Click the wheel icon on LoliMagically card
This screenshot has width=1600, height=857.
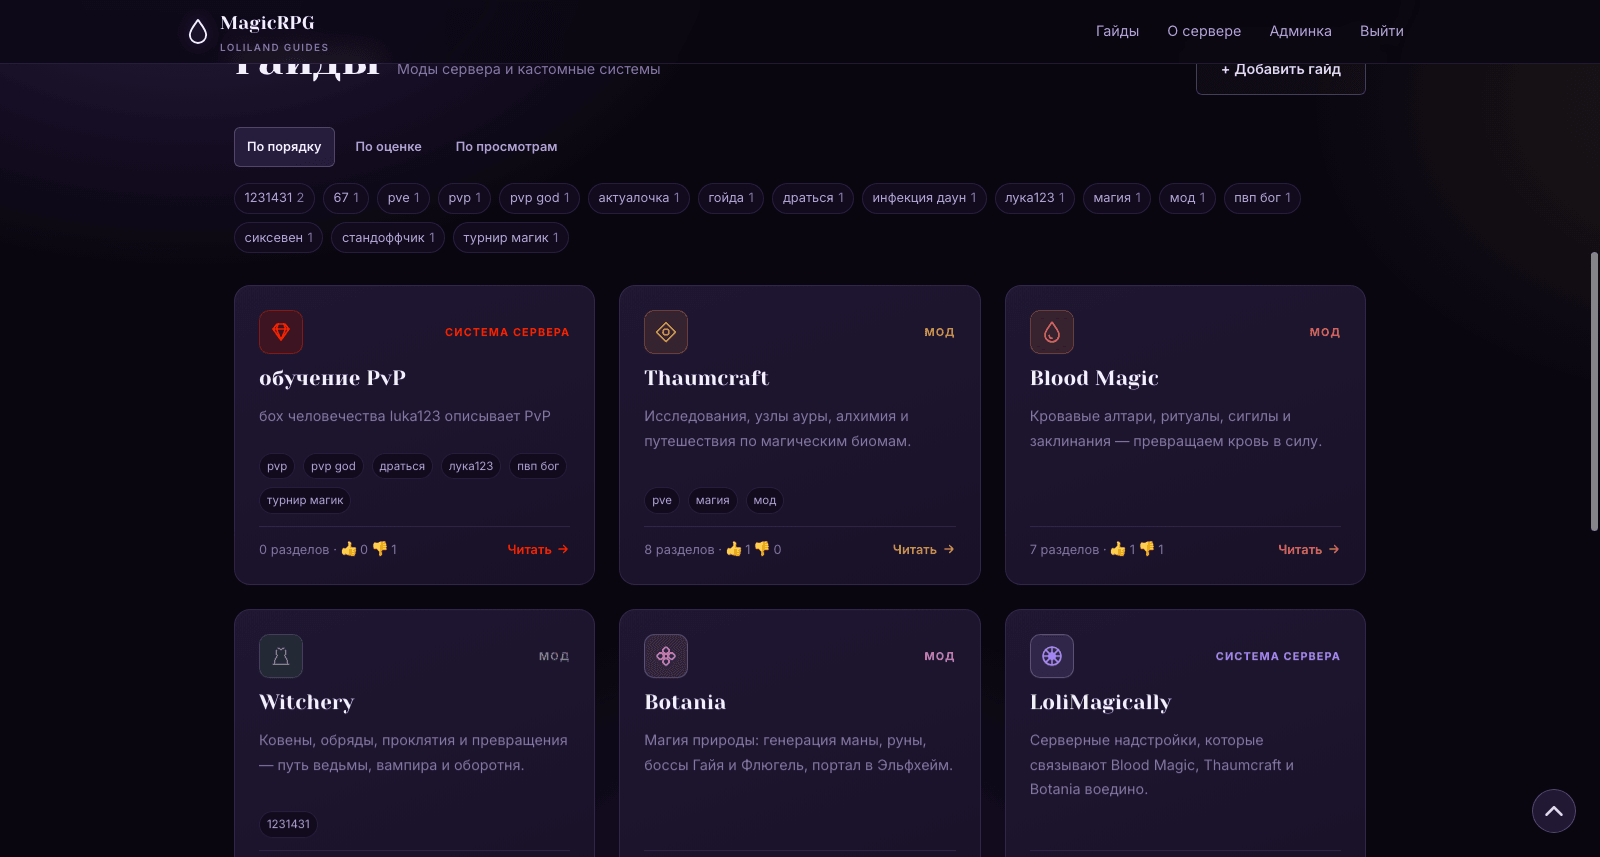(x=1052, y=656)
